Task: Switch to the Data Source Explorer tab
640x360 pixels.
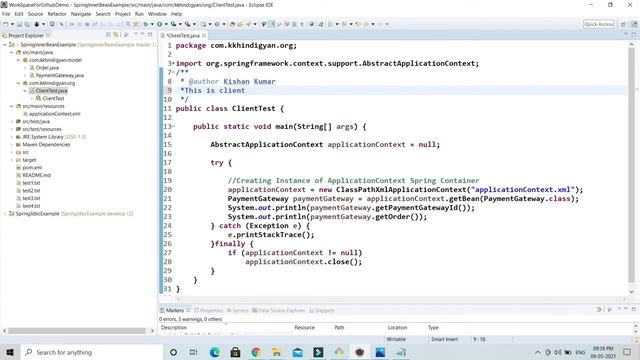Action: (278, 310)
